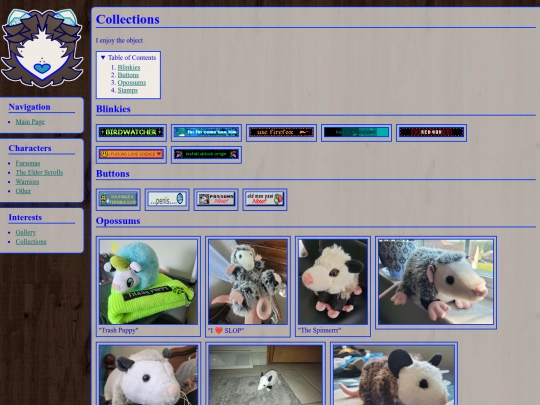This screenshot has height=405, width=540.
Task: Open The Elder Scrolls link
Action: click(39, 173)
